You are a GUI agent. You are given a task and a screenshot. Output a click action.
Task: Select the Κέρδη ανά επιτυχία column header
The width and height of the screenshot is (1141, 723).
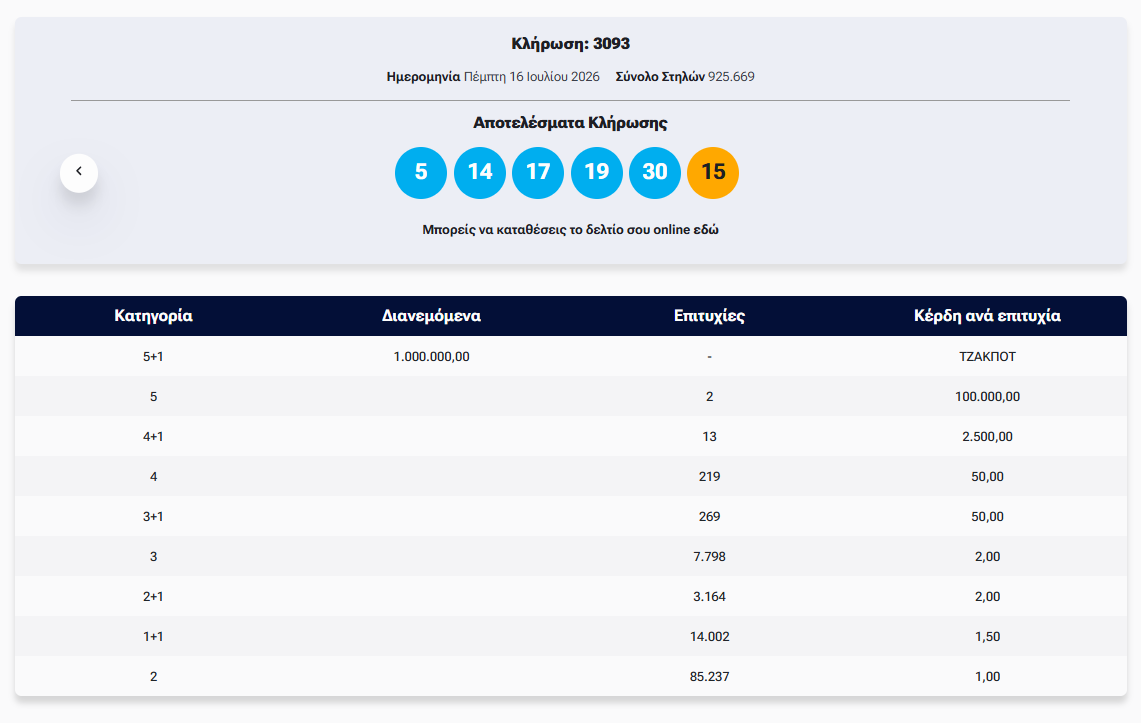pyautogui.click(x=987, y=316)
